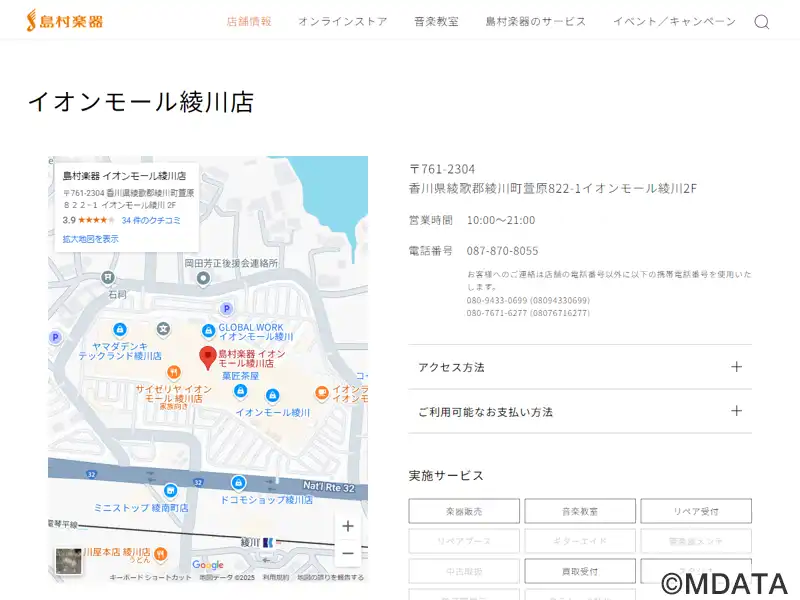Open the 島村楽器のサービス menu
Image resolution: width=800 pixels, height=600 pixels.
535,21
